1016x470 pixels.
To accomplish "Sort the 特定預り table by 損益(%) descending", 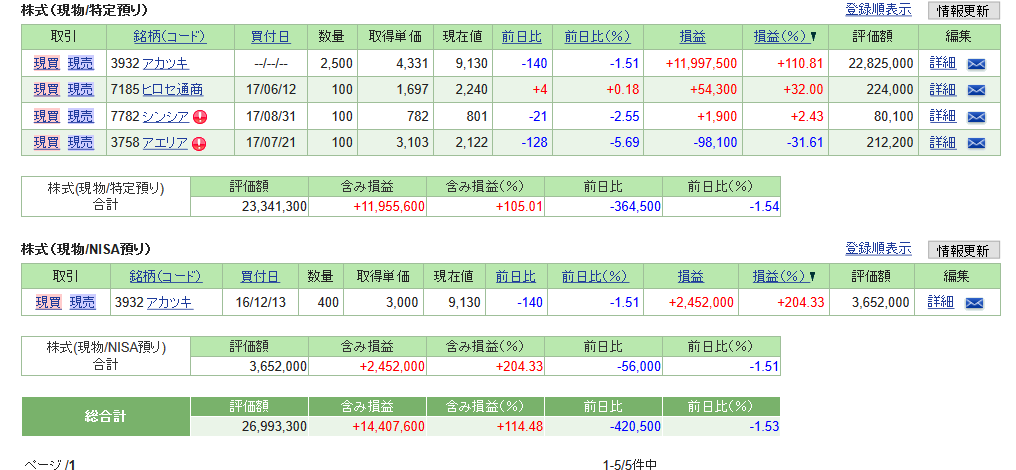I will 785,37.
